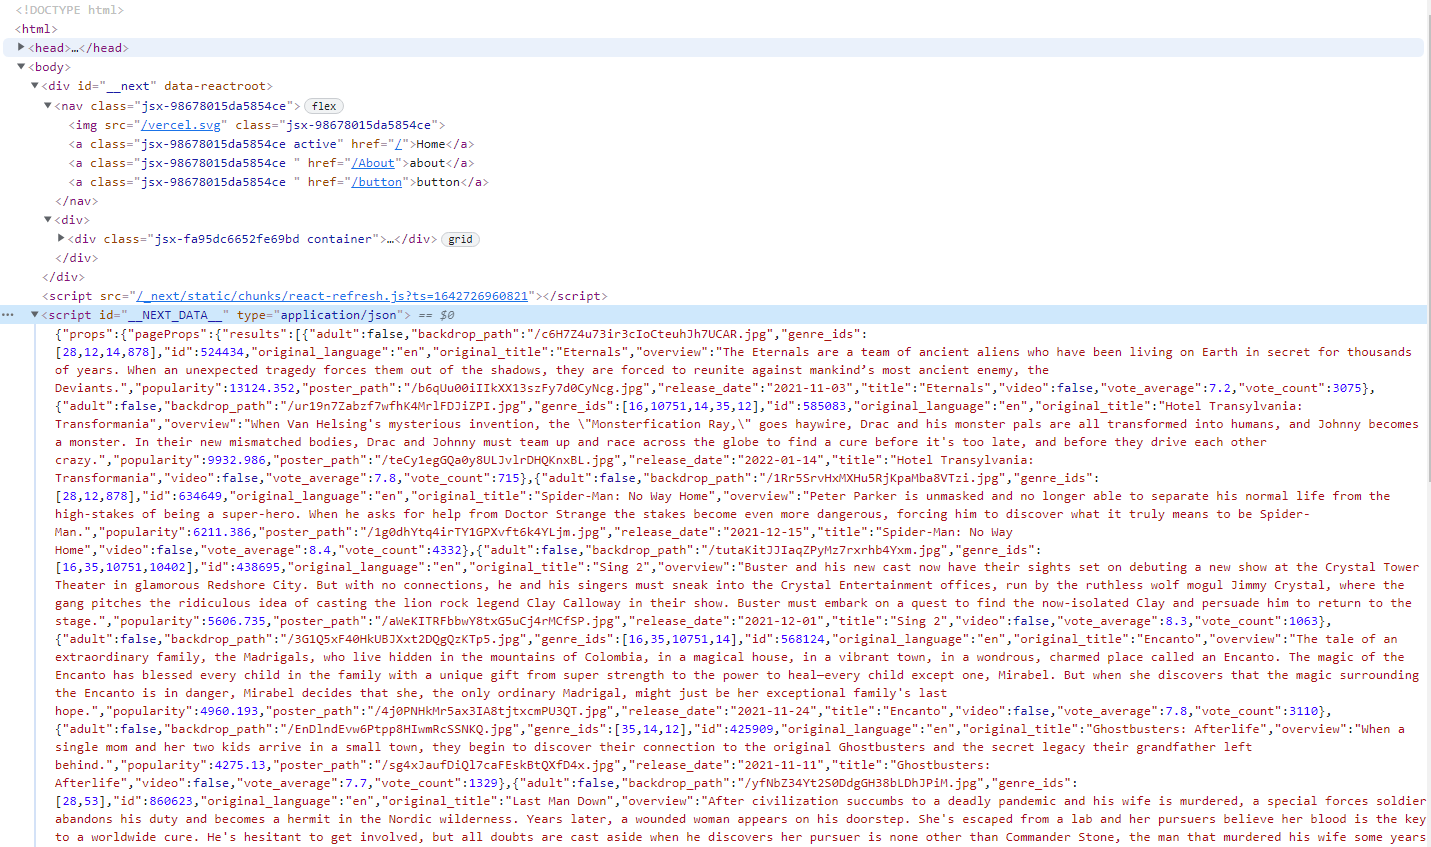Click the grid badge on container div
Image resolution: width=1431 pixels, height=847 pixels.
460,239
